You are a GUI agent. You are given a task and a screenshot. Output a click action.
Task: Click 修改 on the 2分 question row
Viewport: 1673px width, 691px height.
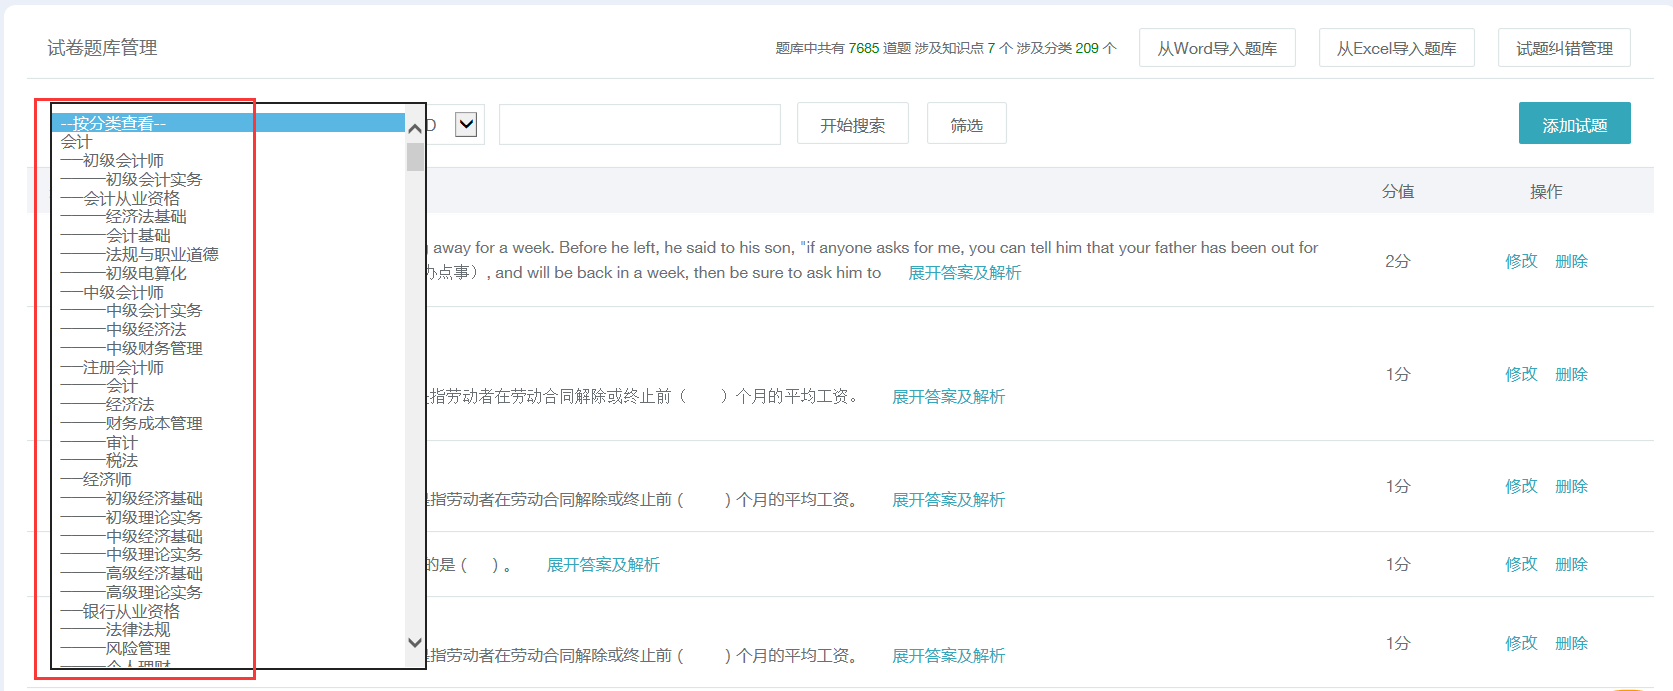tap(1521, 261)
